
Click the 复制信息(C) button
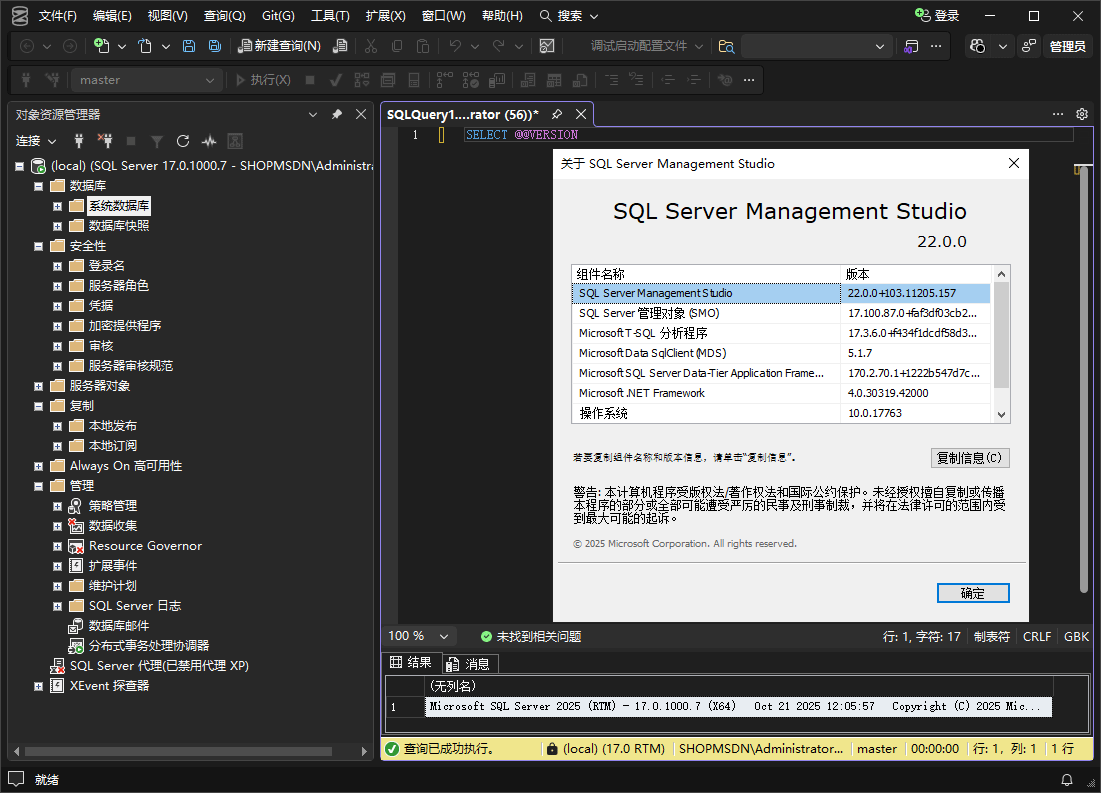969,458
